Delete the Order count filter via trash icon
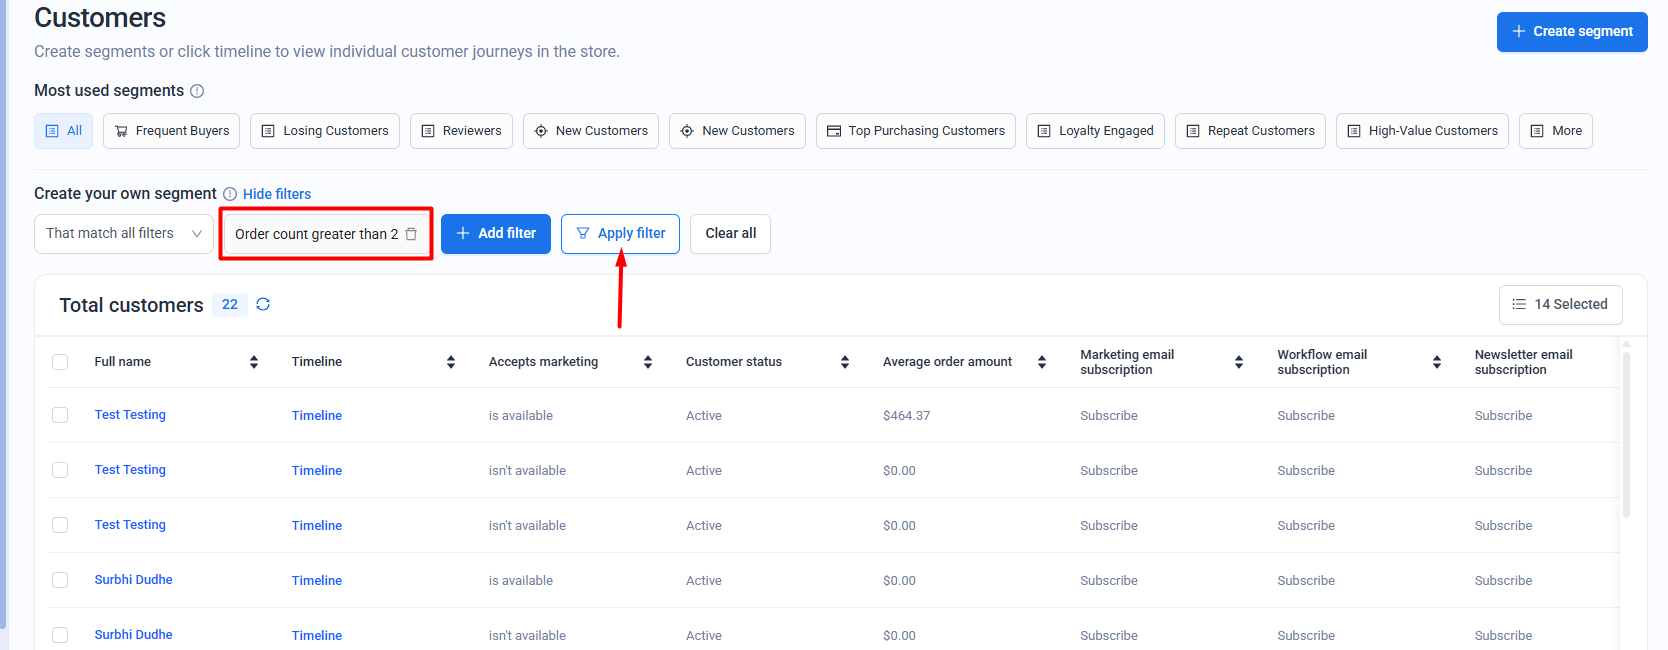1668x650 pixels. click(x=411, y=234)
